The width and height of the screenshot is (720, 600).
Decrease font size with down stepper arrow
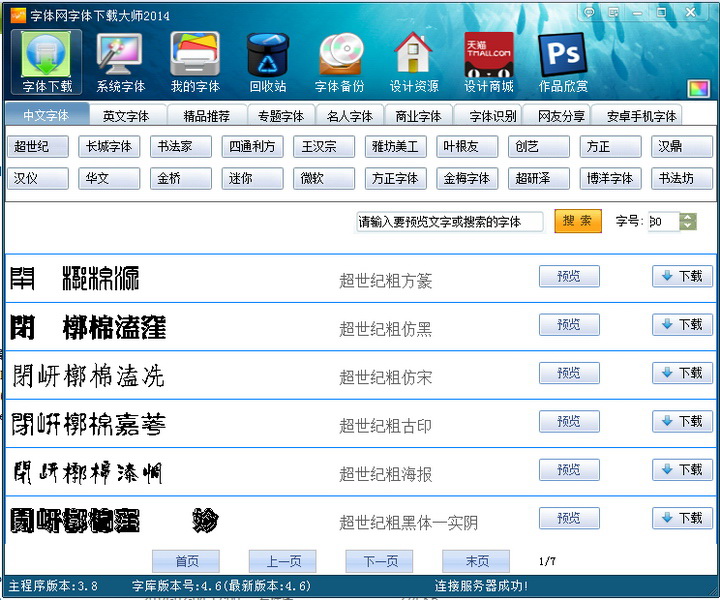[x=688, y=226]
